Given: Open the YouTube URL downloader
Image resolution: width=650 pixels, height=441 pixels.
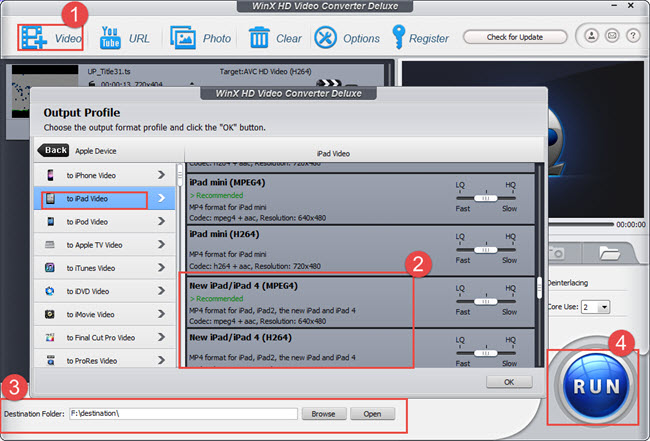Looking at the screenshot, I should click(x=110, y=38).
